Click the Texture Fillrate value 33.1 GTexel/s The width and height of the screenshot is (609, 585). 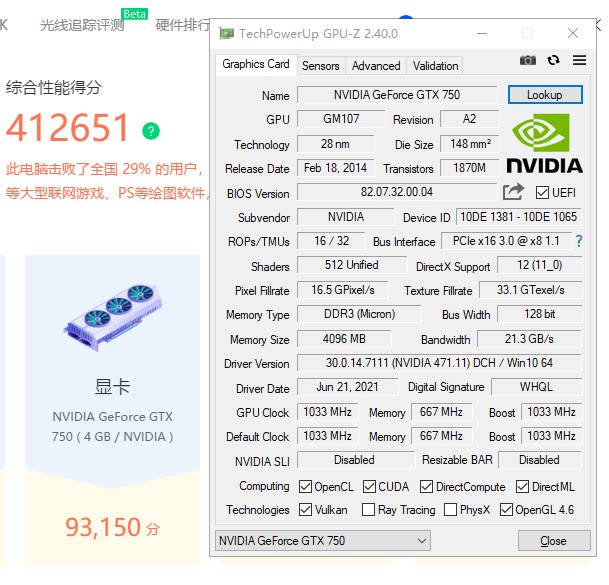(x=531, y=290)
